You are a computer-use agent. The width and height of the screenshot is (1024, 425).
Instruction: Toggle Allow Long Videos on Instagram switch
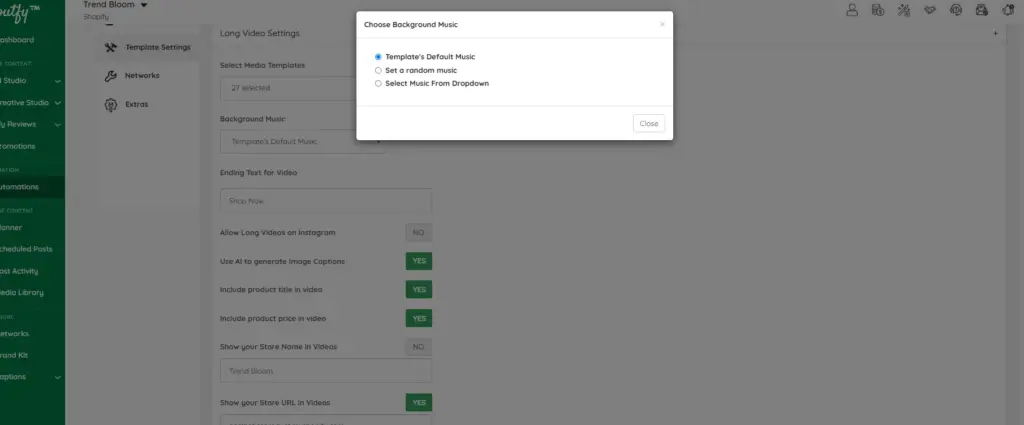pyautogui.click(x=419, y=232)
